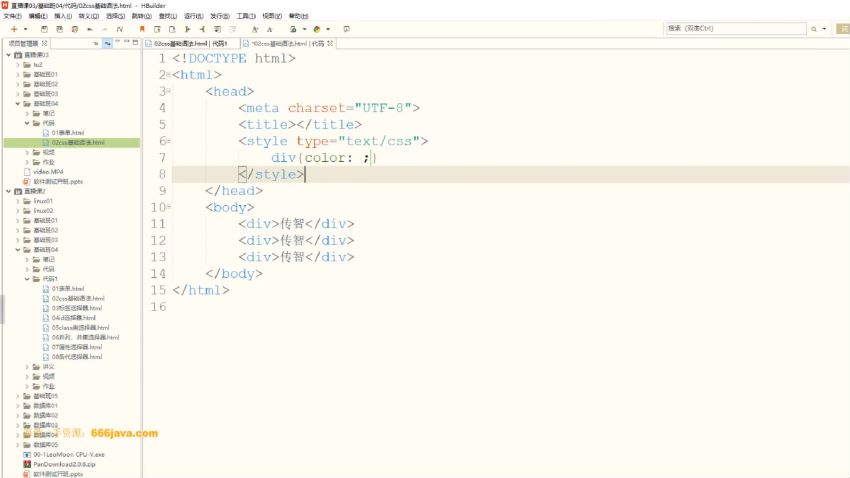Expand the linux02 folder
The image size is (850, 478).
(18, 211)
